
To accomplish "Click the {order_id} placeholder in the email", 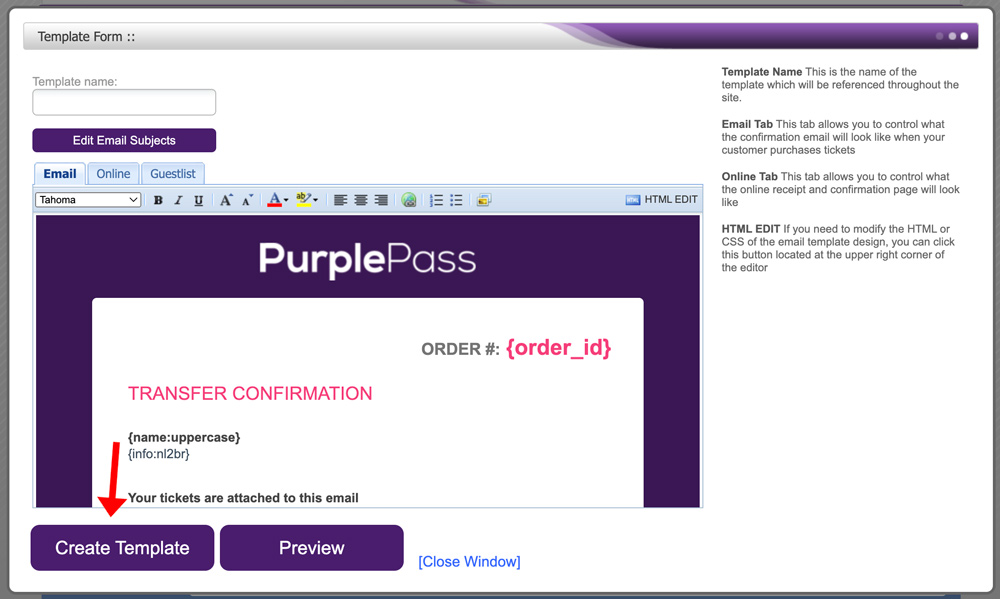I will [x=559, y=348].
